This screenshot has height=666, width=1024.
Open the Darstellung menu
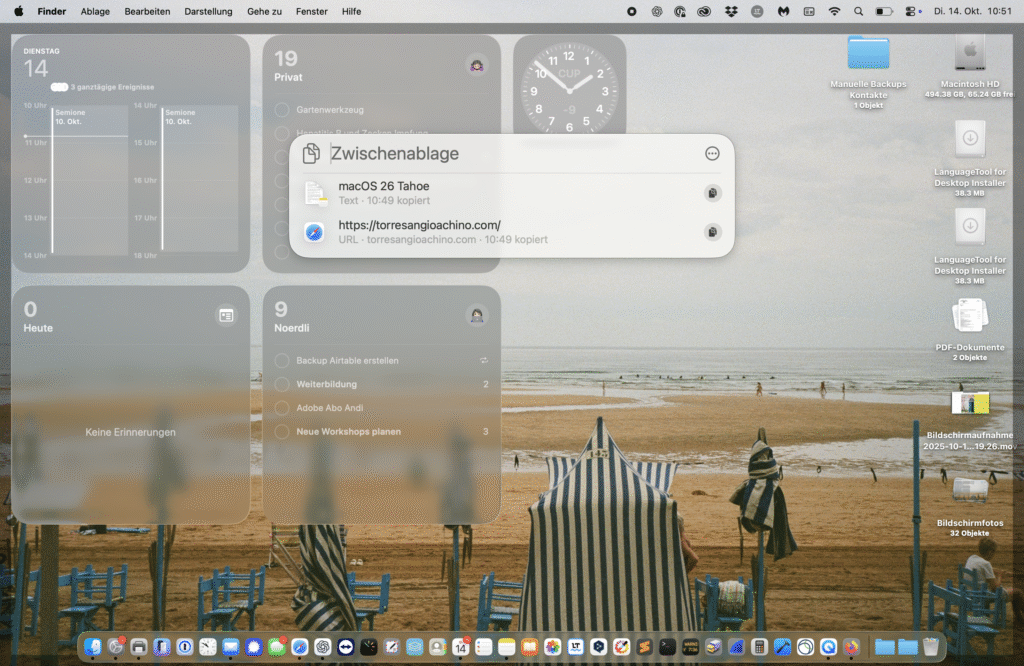pos(208,11)
